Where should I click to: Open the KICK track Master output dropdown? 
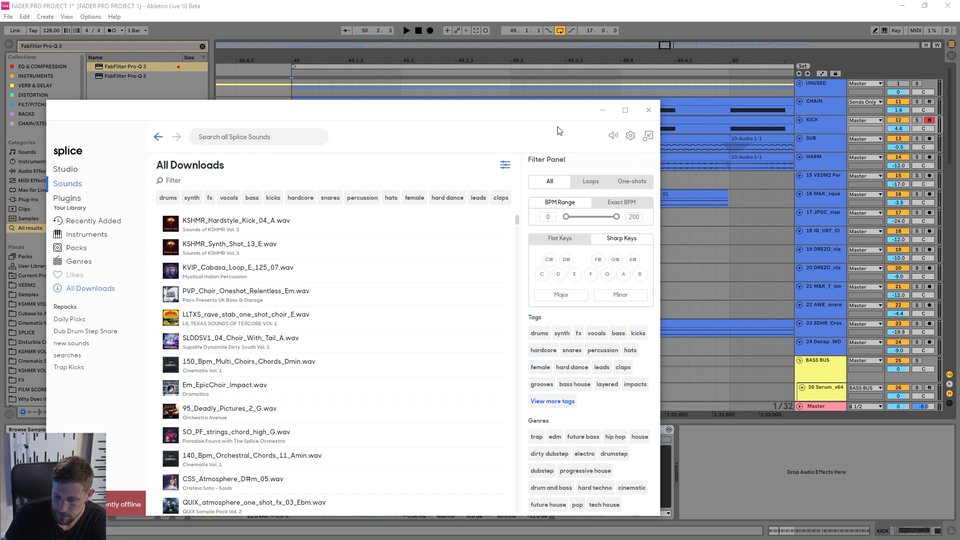[865, 121]
